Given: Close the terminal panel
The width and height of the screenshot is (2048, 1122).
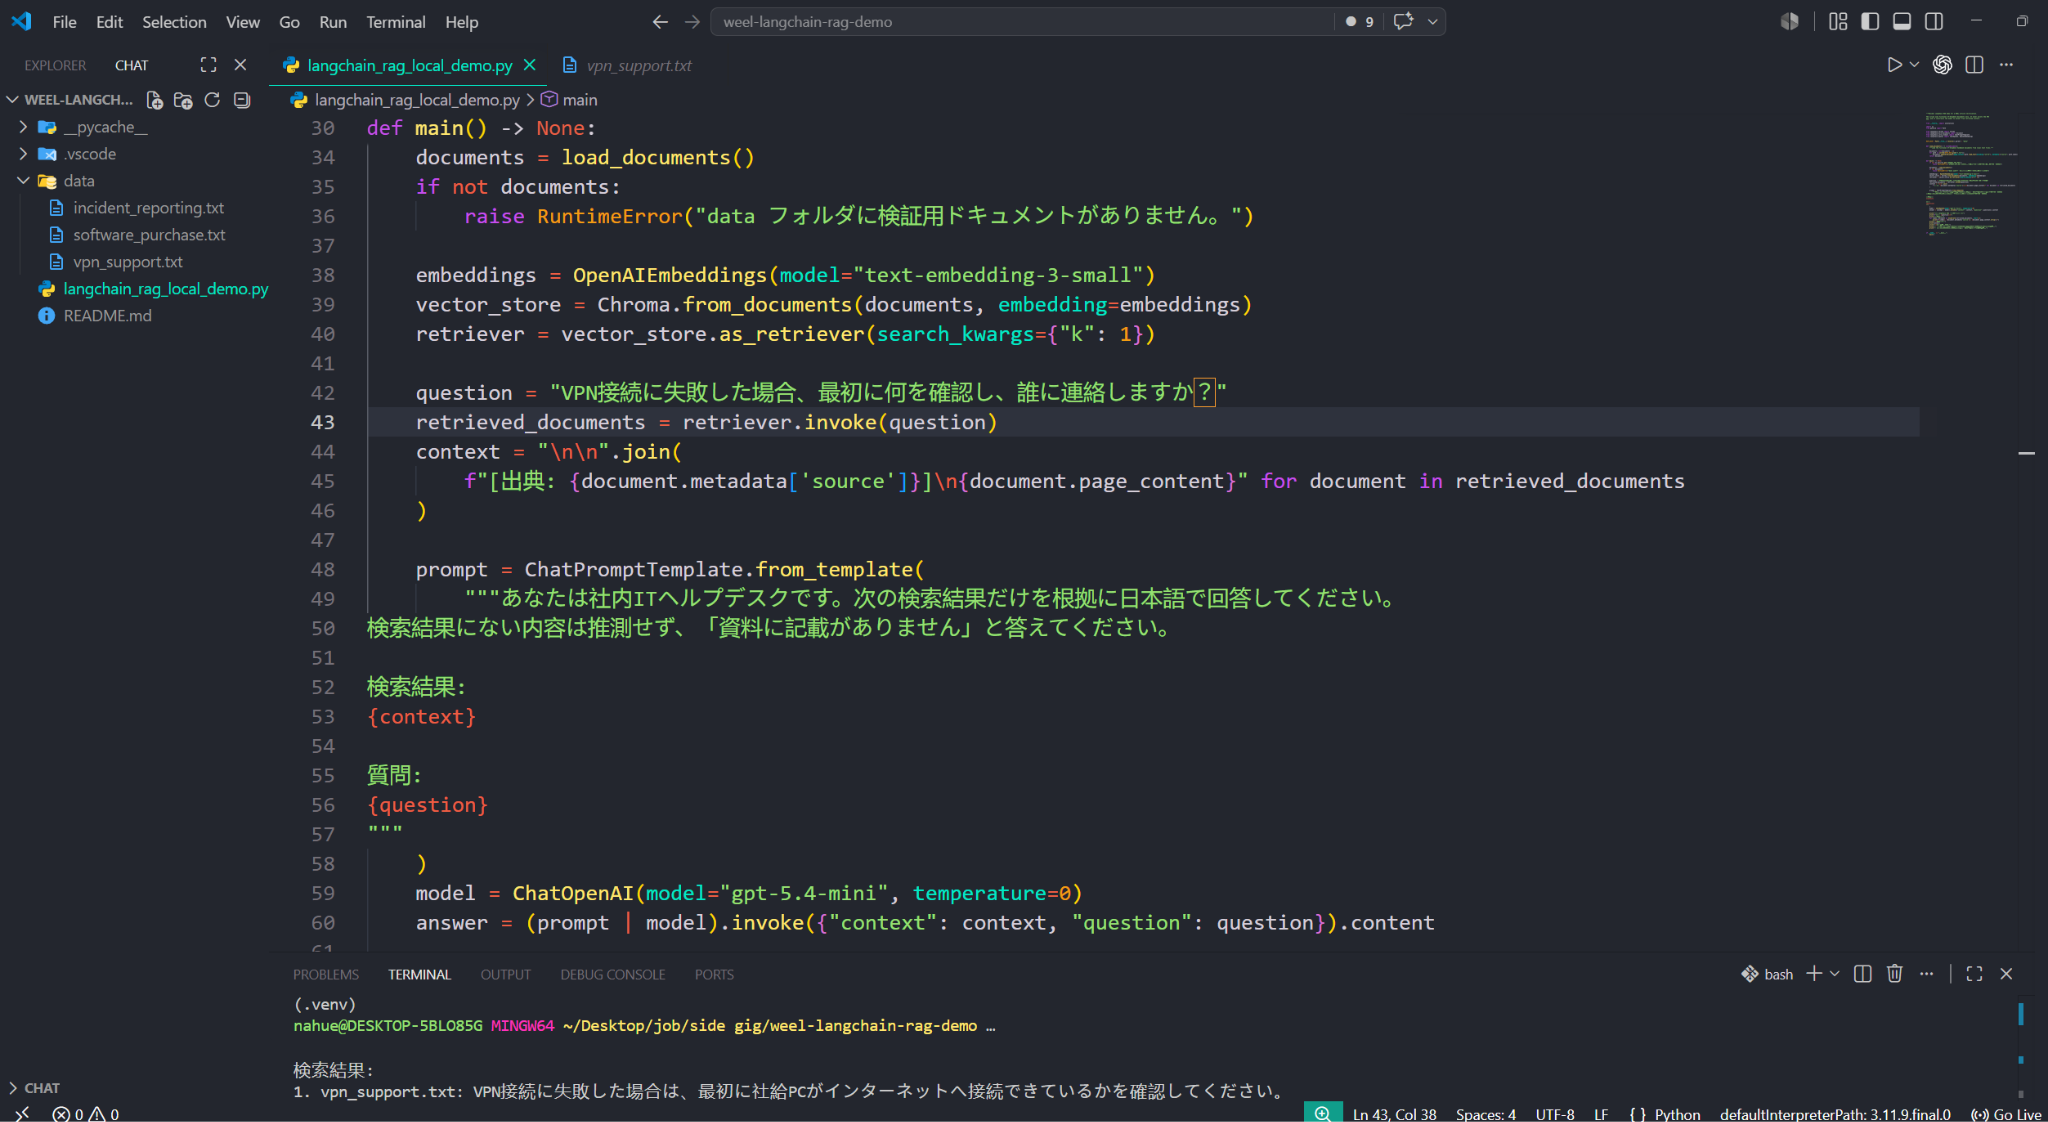Looking at the screenshot, I should [2006, 974].
